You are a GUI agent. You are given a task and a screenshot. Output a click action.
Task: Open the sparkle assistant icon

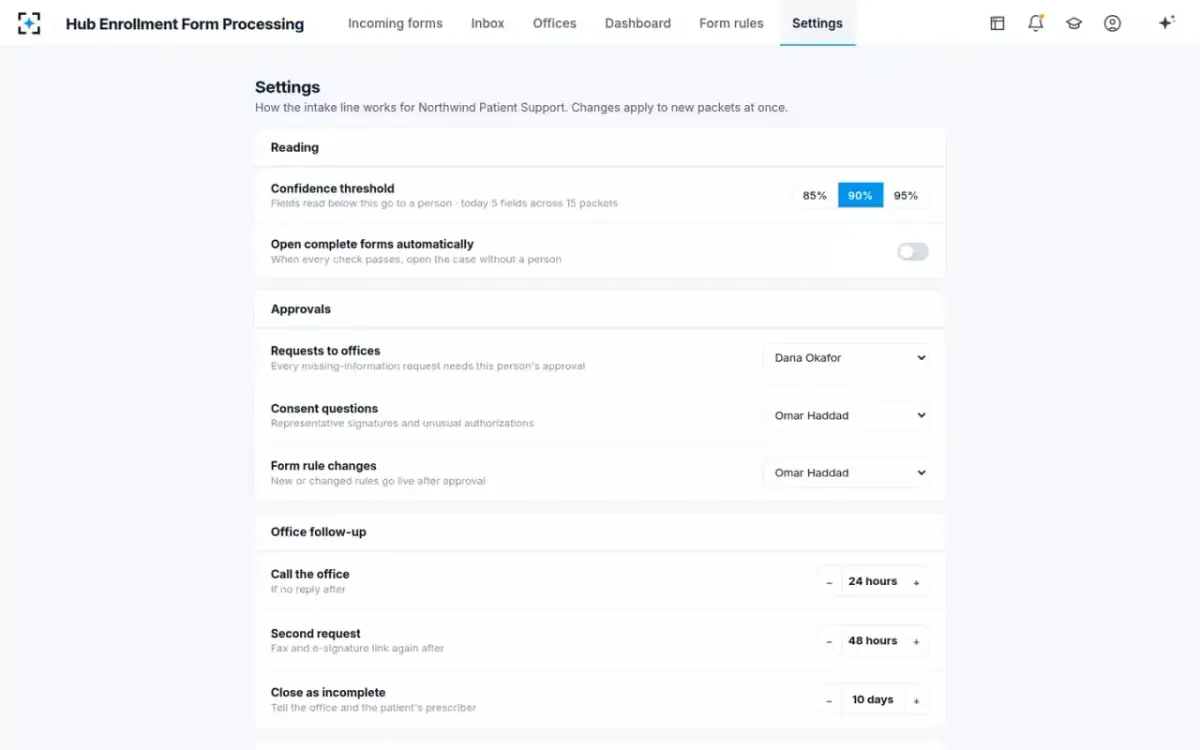pyautogui.click(x=1166, y=23)
